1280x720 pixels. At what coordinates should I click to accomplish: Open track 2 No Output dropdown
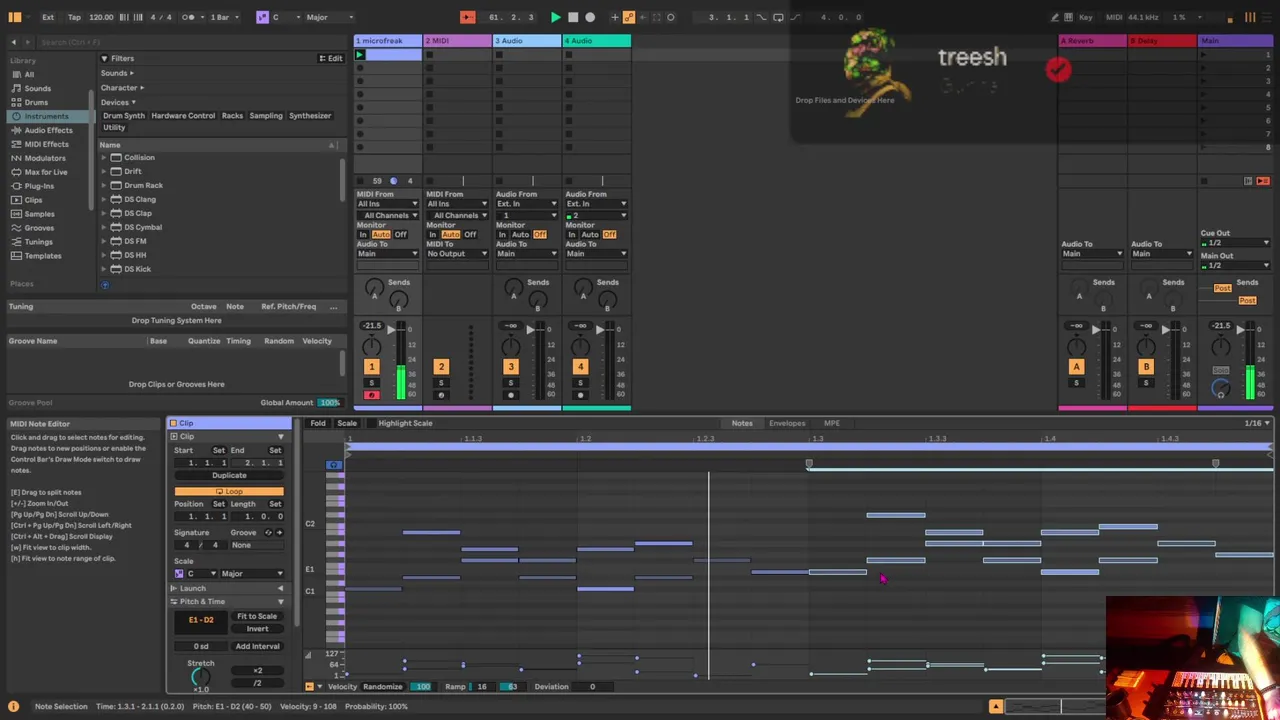pyautogui.click(x=457, y=254)
